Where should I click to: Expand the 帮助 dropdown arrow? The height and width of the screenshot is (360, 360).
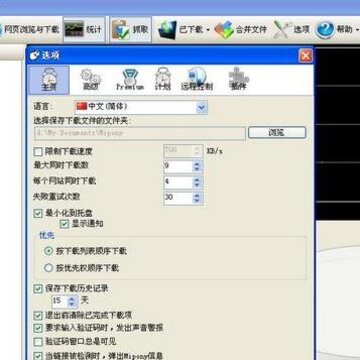(357, 30)
